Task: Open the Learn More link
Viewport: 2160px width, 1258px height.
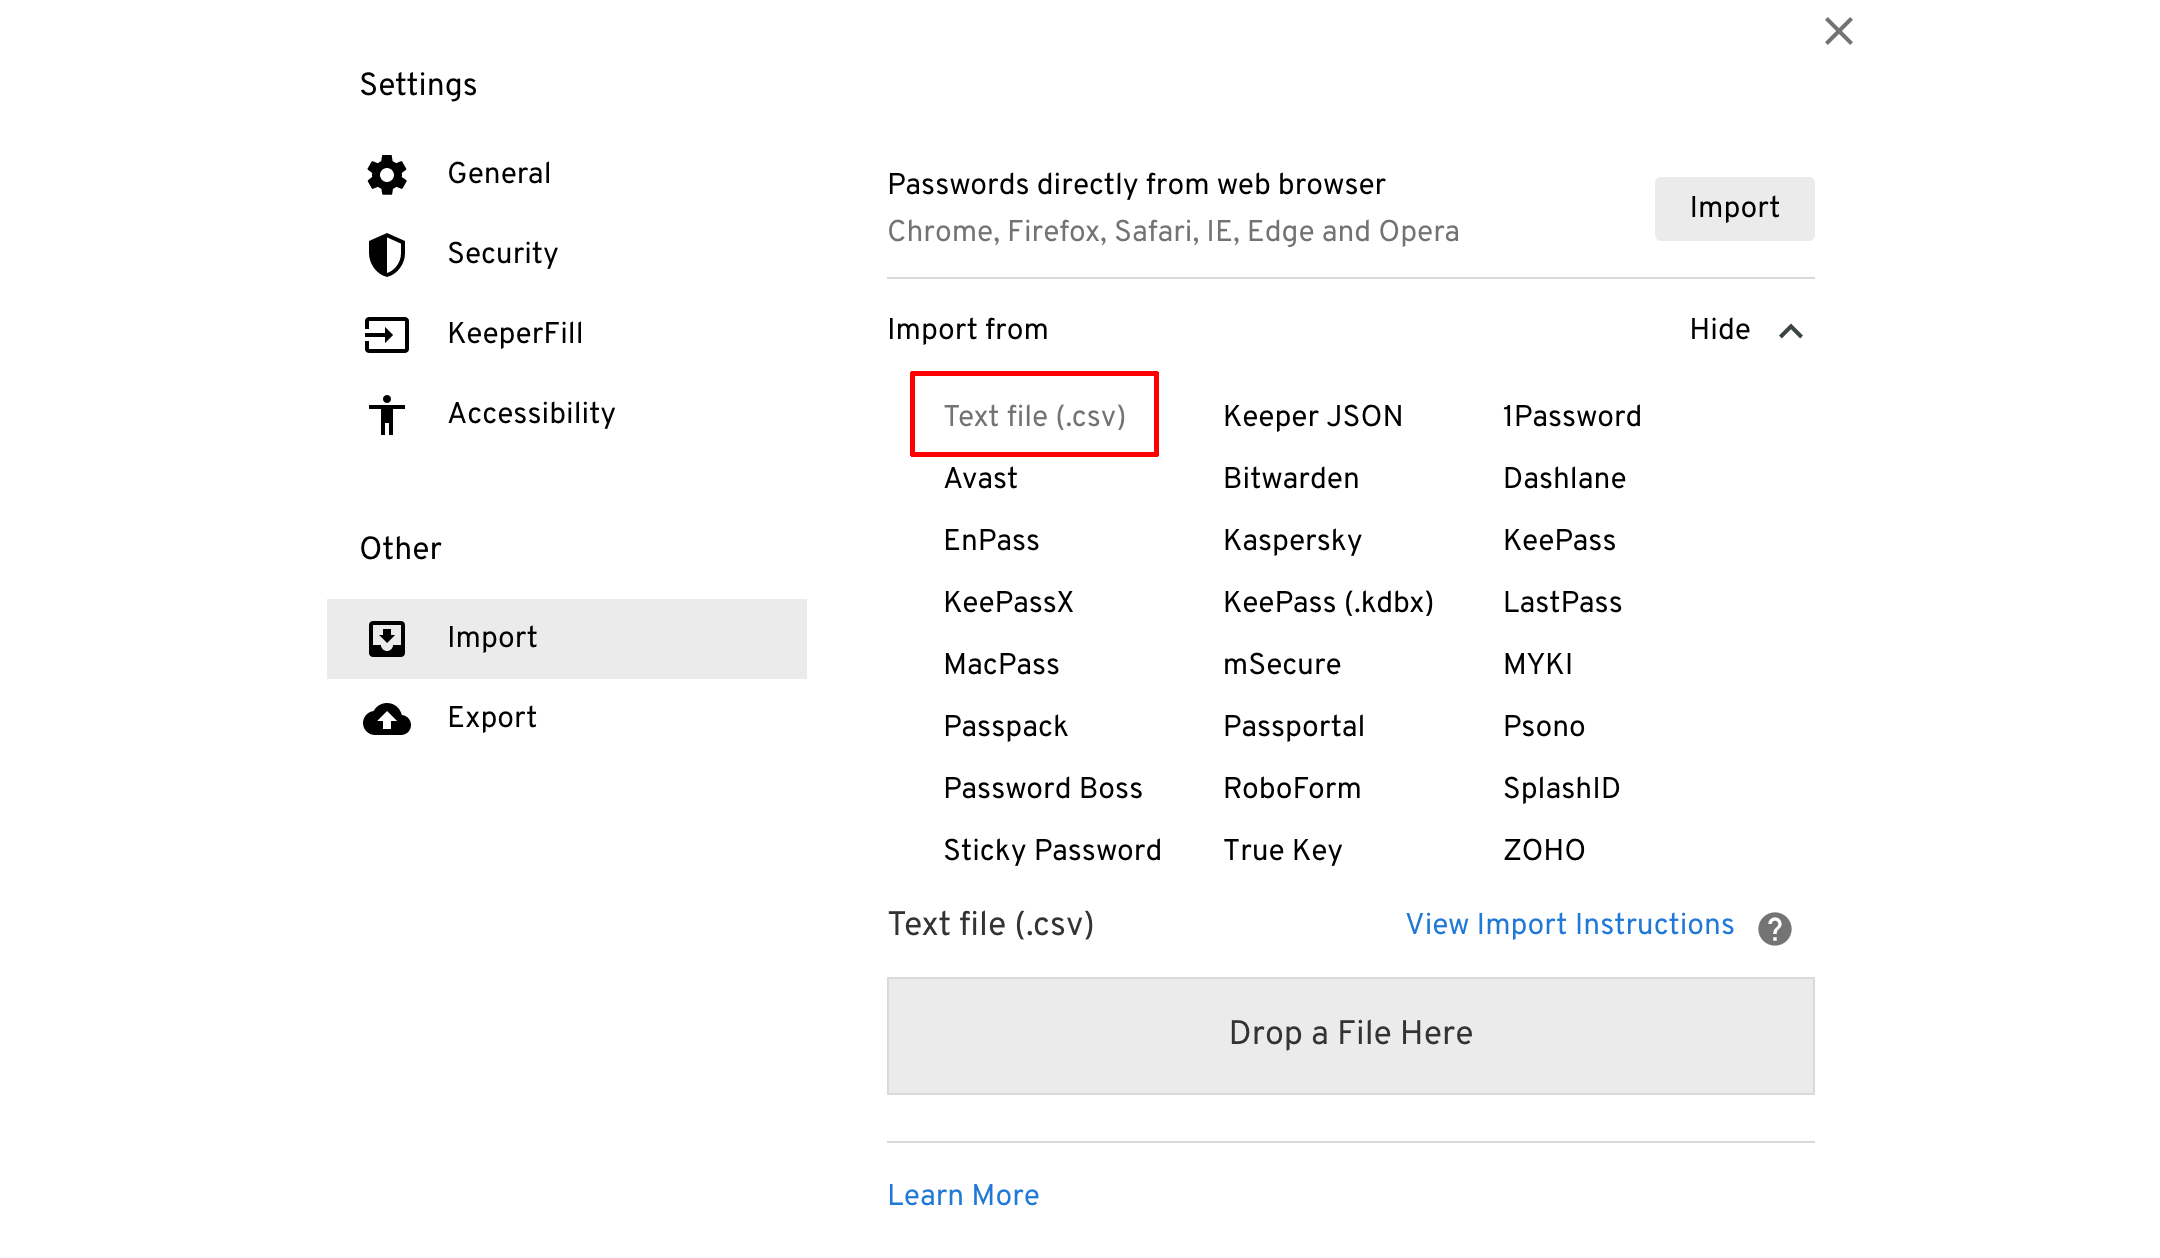Action: 963,1195
